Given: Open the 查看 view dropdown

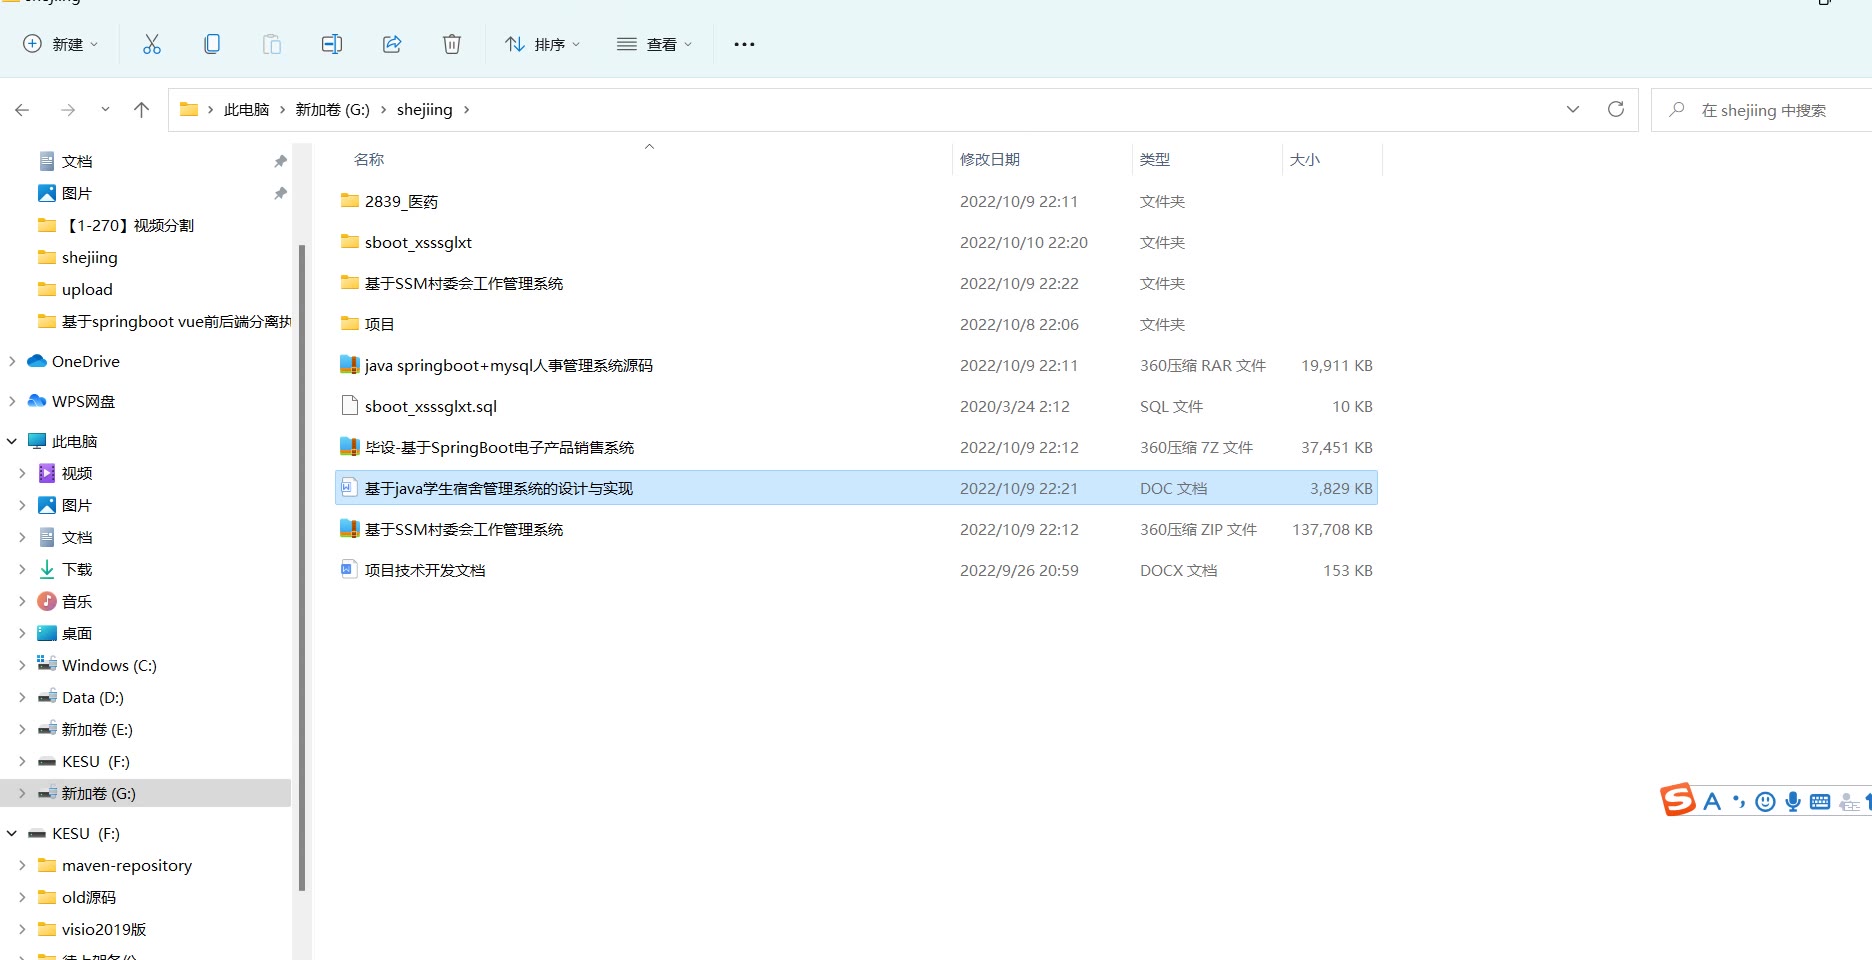Looking at the screenshot, I should pyautogui.click(x=655, y=44).
